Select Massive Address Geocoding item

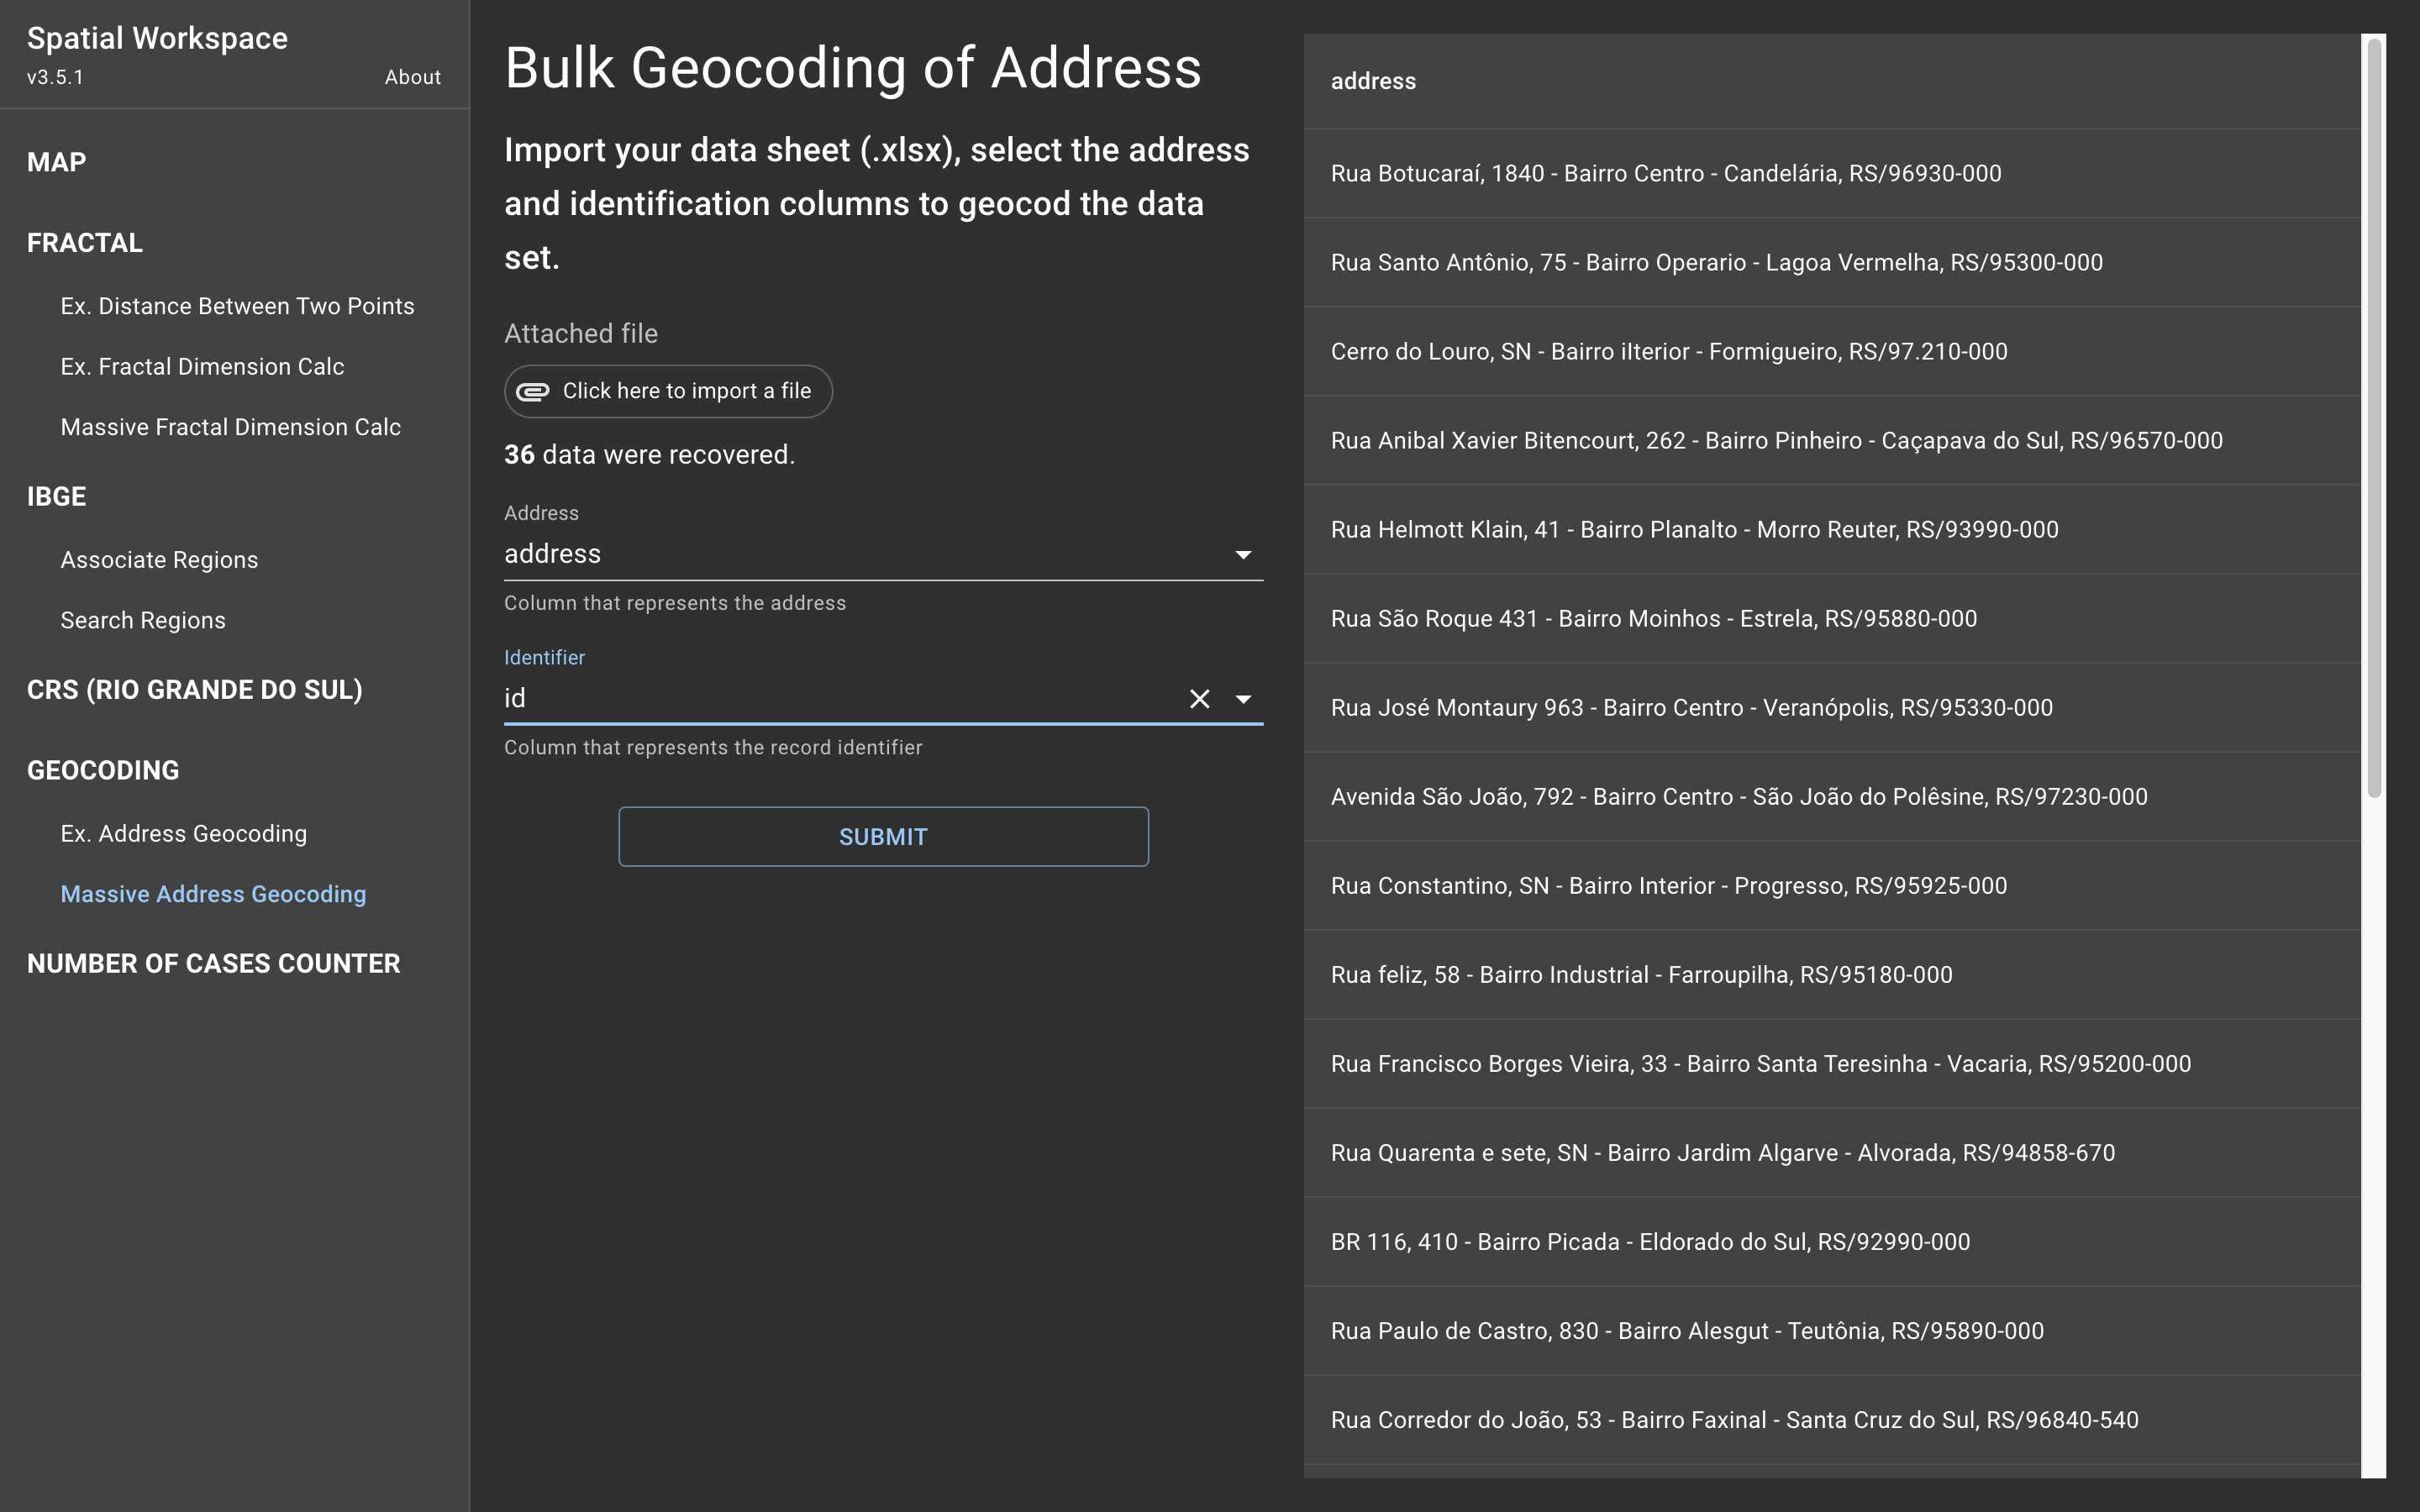point(213,894)
